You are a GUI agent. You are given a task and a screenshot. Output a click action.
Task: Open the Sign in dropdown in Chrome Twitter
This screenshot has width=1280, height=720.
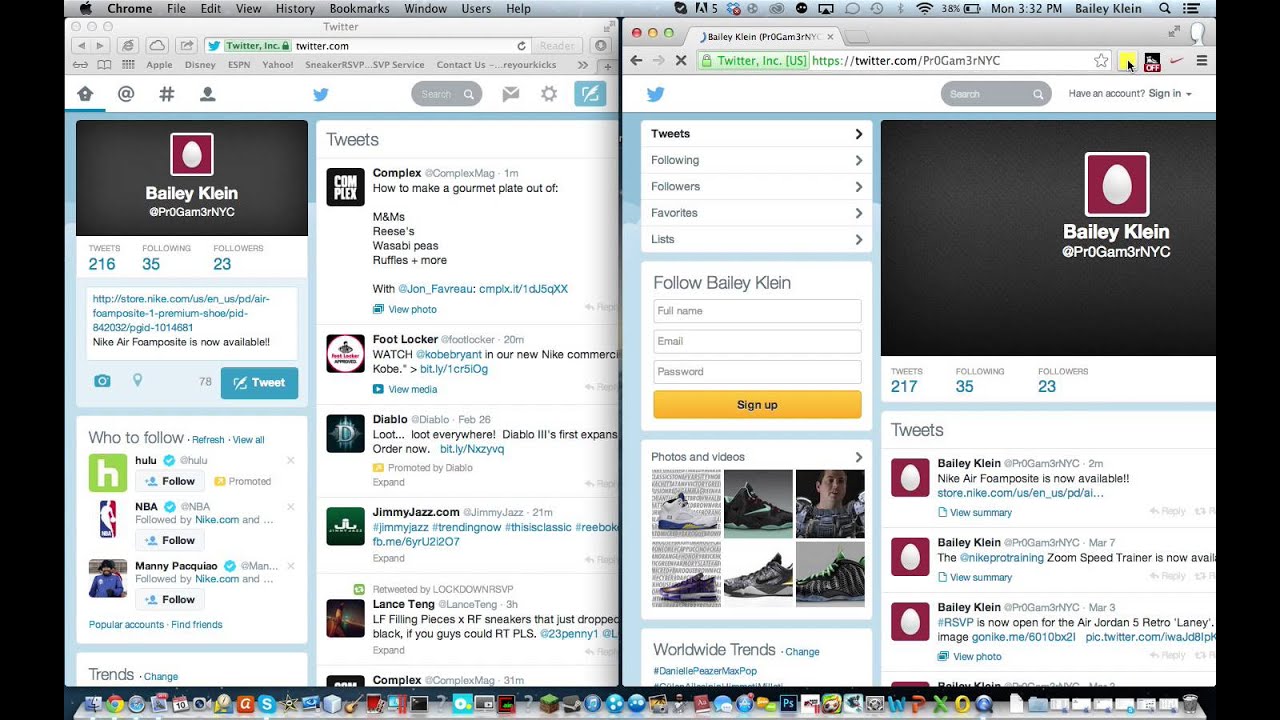tap(1170, 94)
